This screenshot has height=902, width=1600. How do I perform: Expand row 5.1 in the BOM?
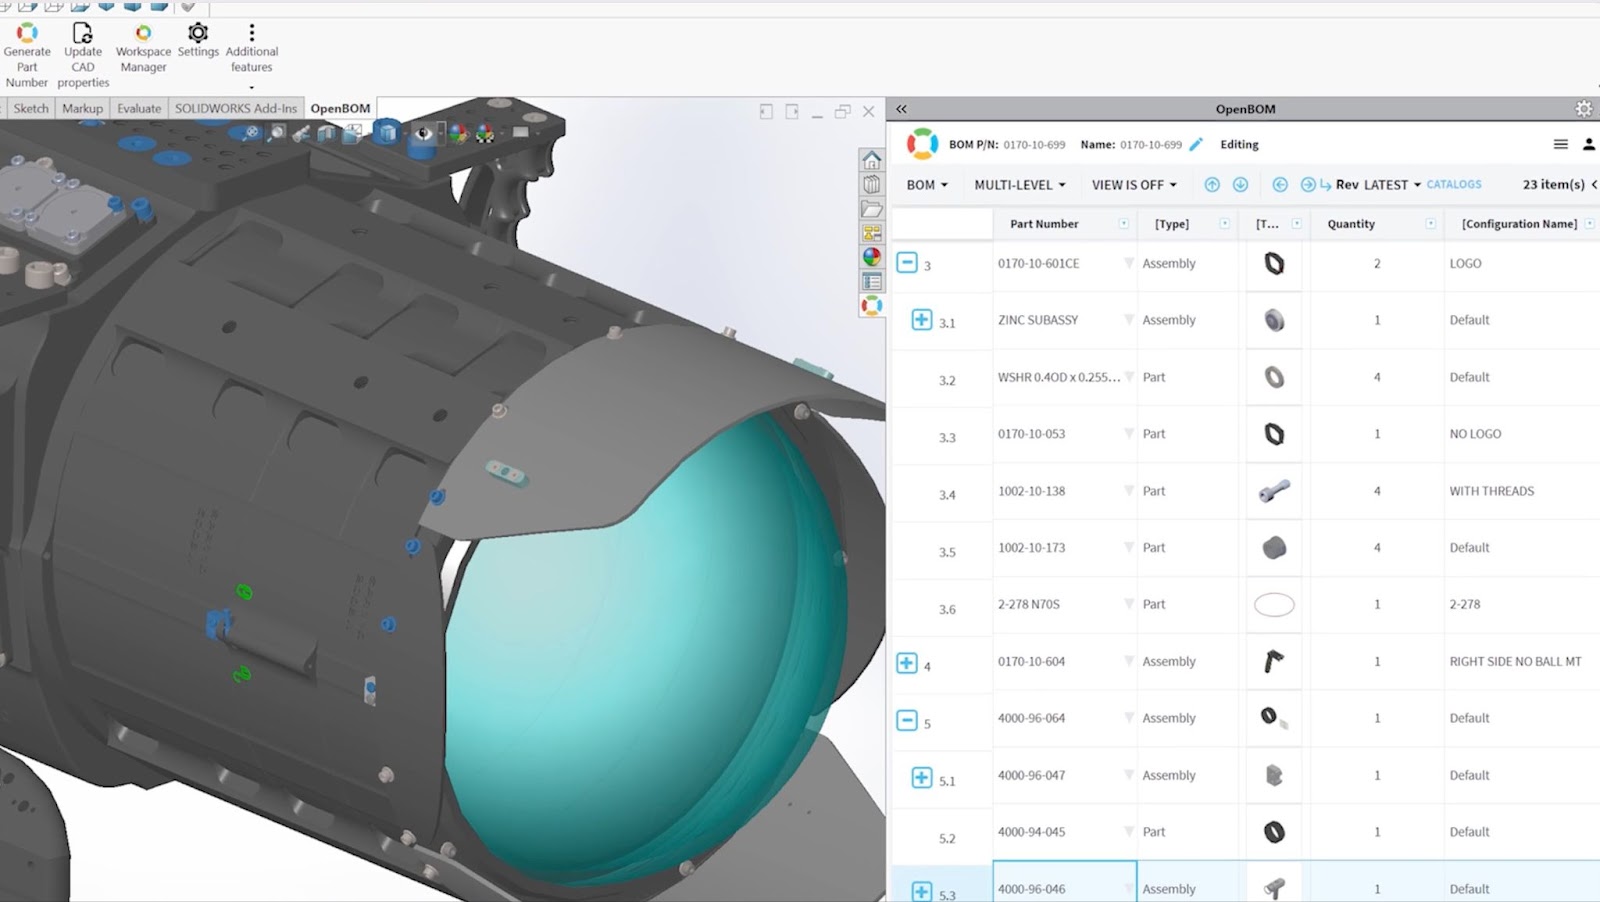[x=922, y=777]
